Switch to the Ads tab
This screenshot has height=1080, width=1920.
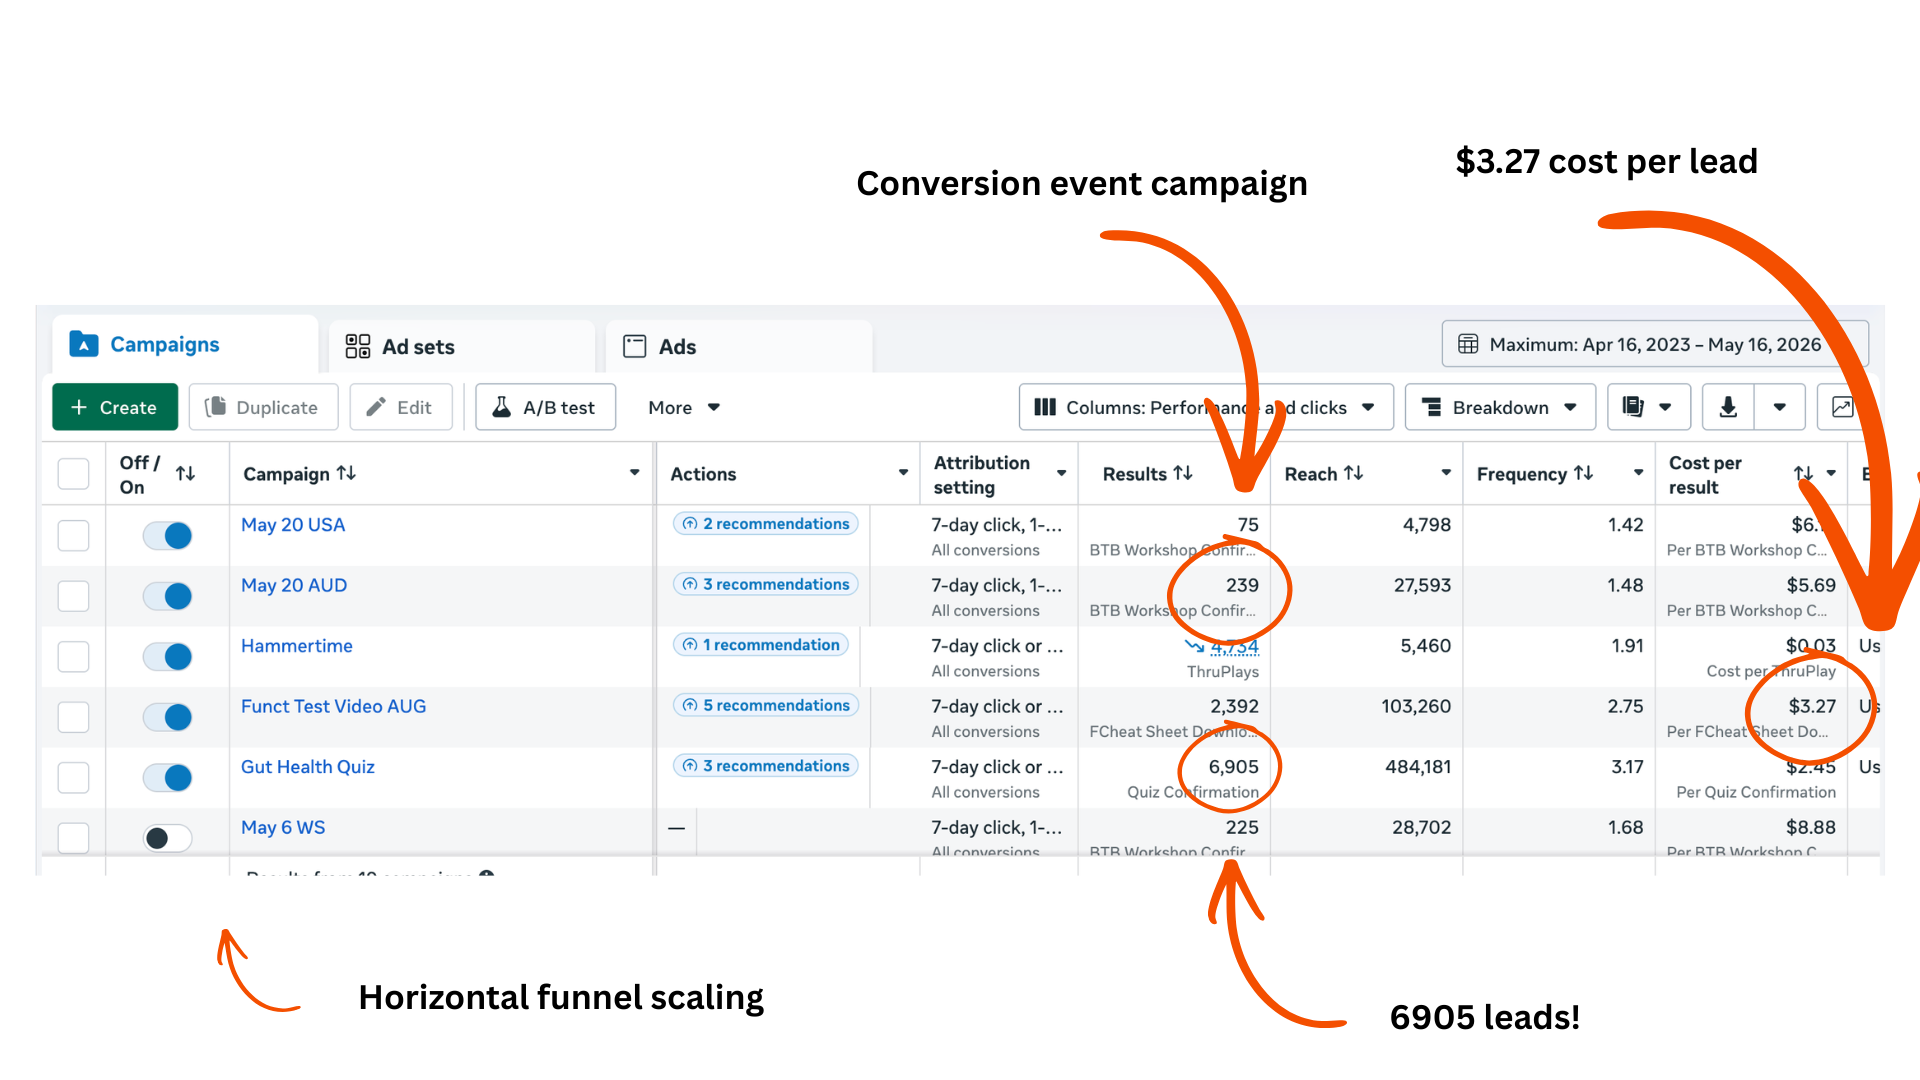pyautogui.click(x=739, y=347)
